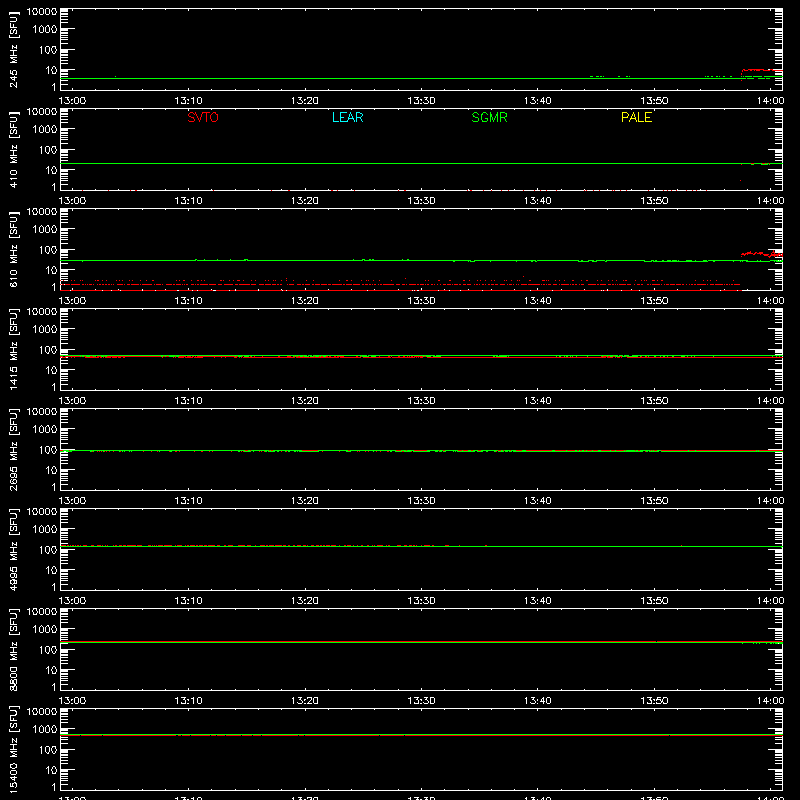Click the 13:30 time label under the 245 MHz panel
Screen dimensions: 800x800
pos(421,101)
